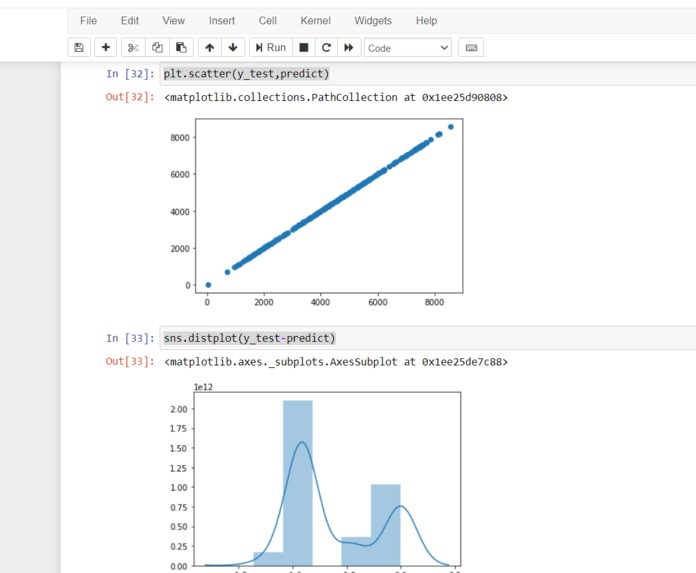The height and width of the screenshot is (573, 696).
Task: Click the Out[33] output prompt
Action: click(130, 362)
